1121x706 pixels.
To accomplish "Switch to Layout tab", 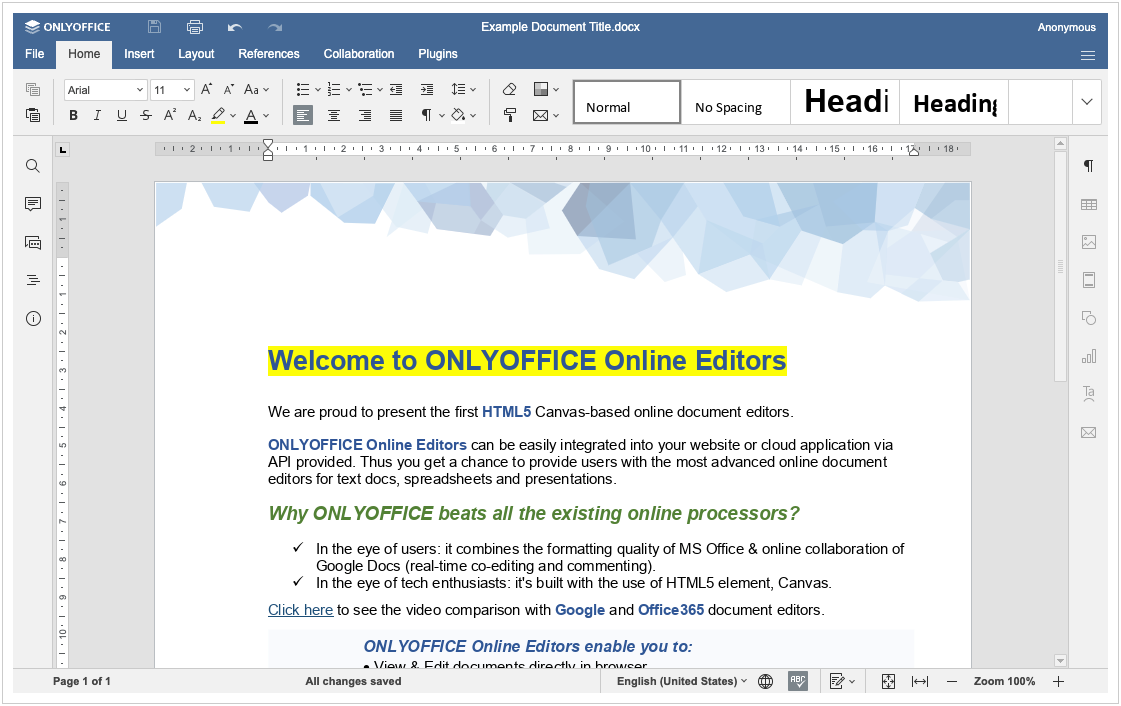I will (196, 54).
